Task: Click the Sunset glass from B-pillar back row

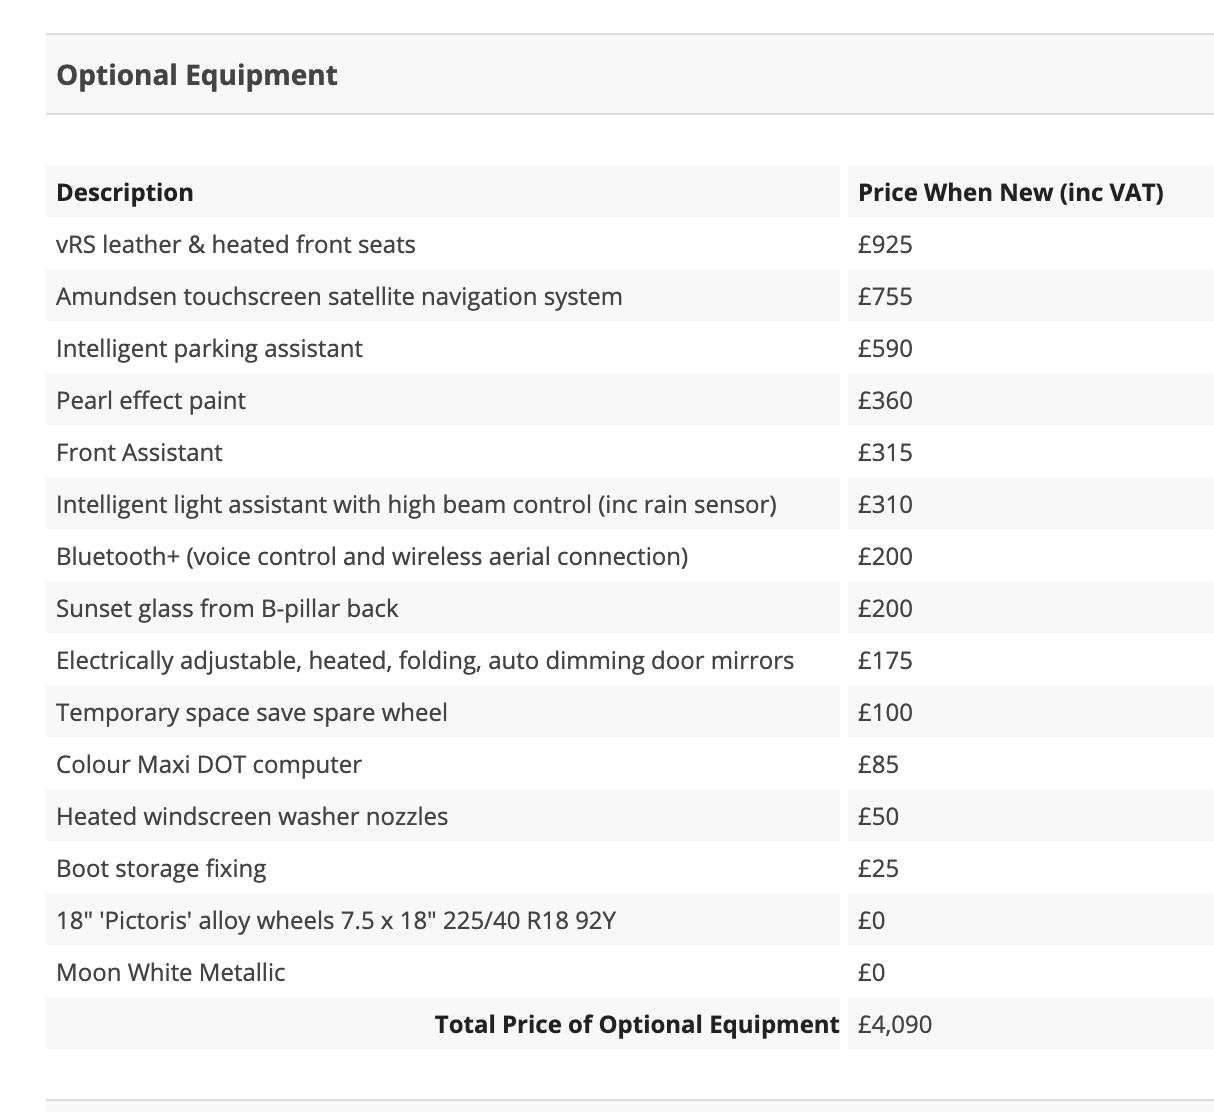Action: pos(227,609)
